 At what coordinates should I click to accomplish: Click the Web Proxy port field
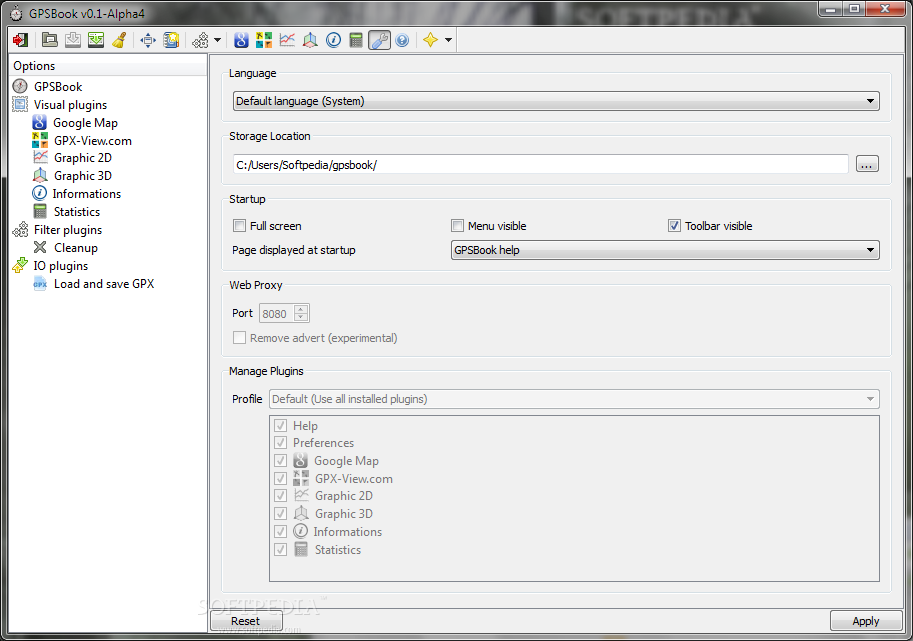[277, 314]
